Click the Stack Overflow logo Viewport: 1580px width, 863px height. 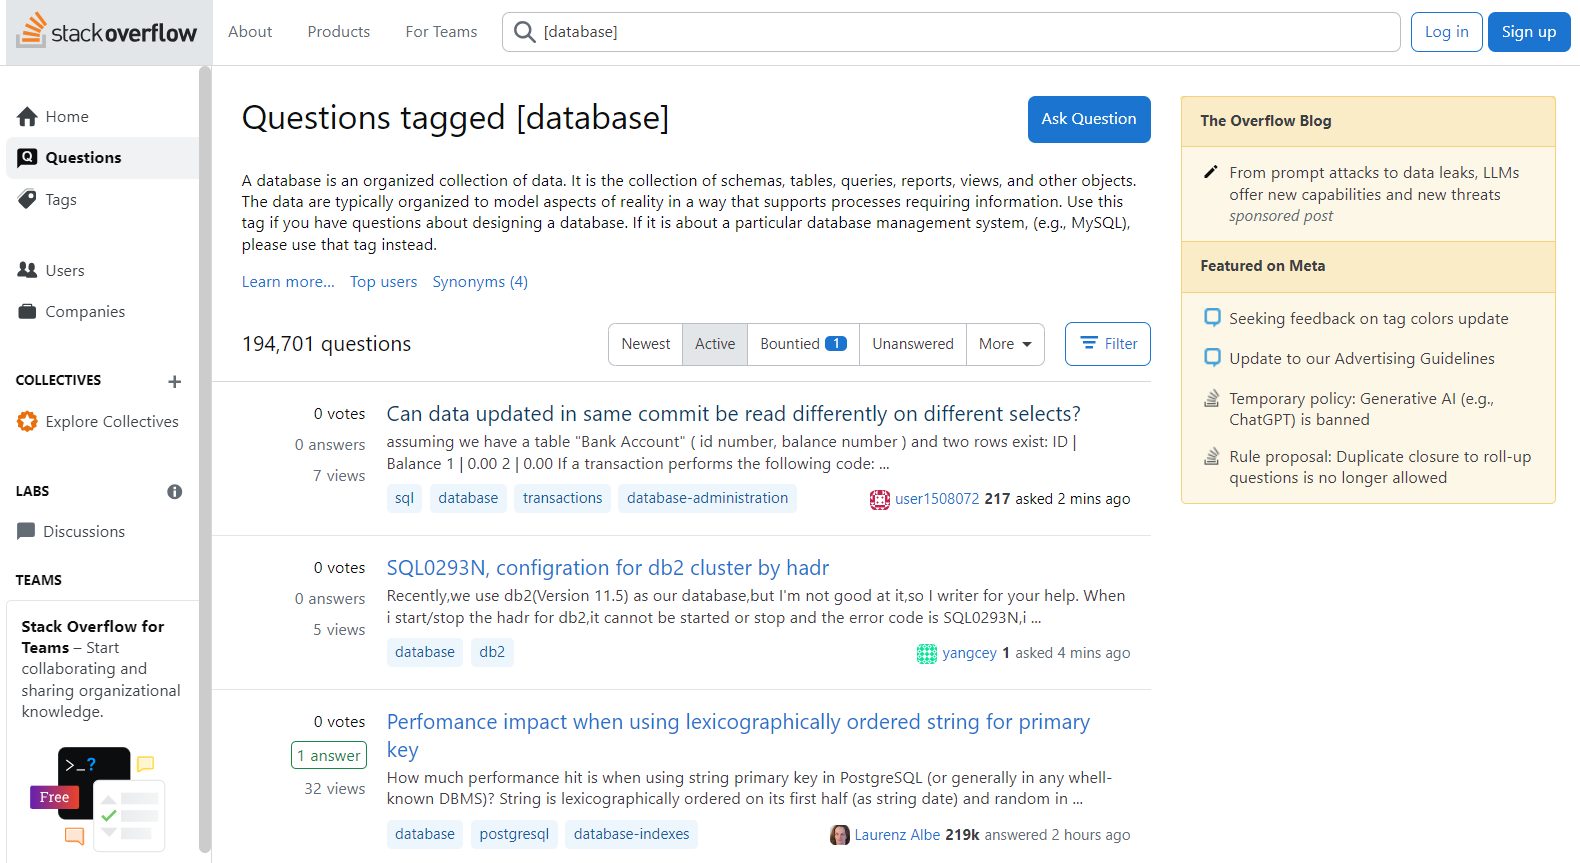tap(106, 32)
